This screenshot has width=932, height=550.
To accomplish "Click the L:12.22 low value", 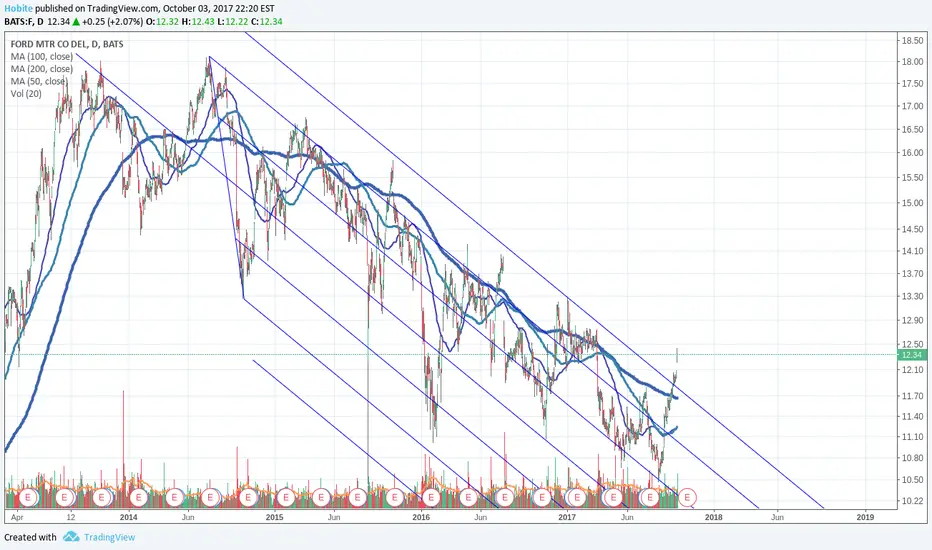I will point(231,21).
